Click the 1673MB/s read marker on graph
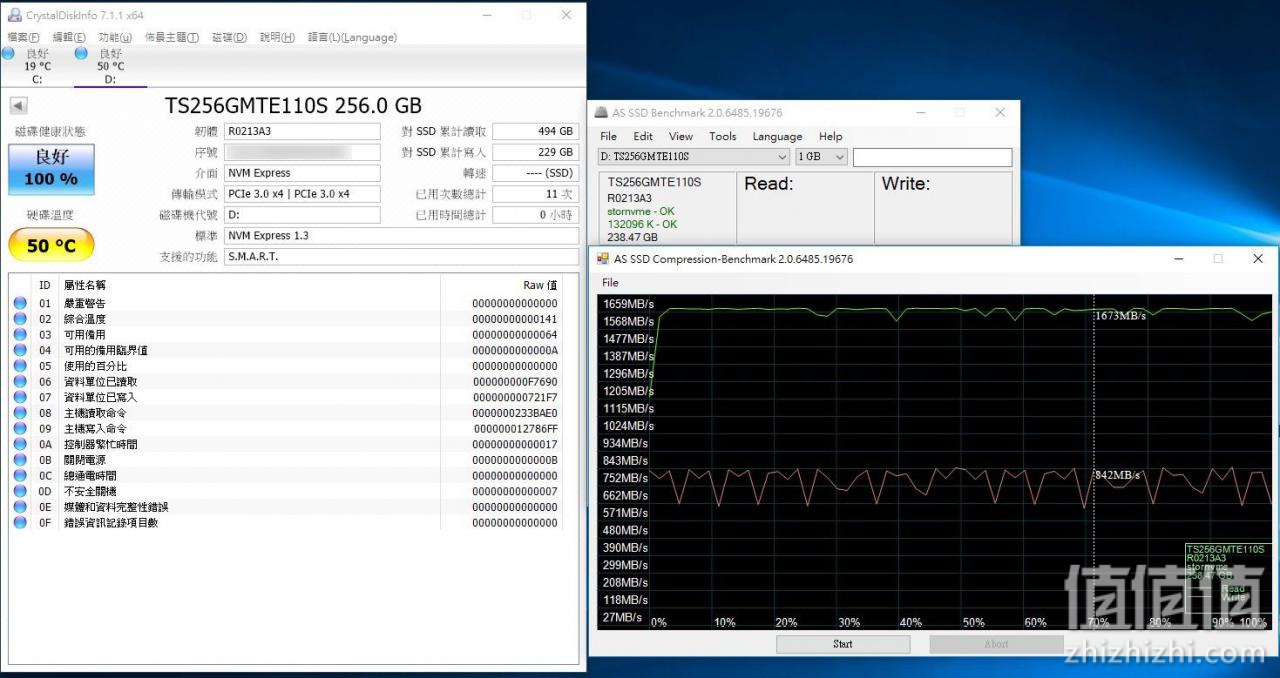The width and height of the screenshot is (1280, 678). tap(1121, 316)
